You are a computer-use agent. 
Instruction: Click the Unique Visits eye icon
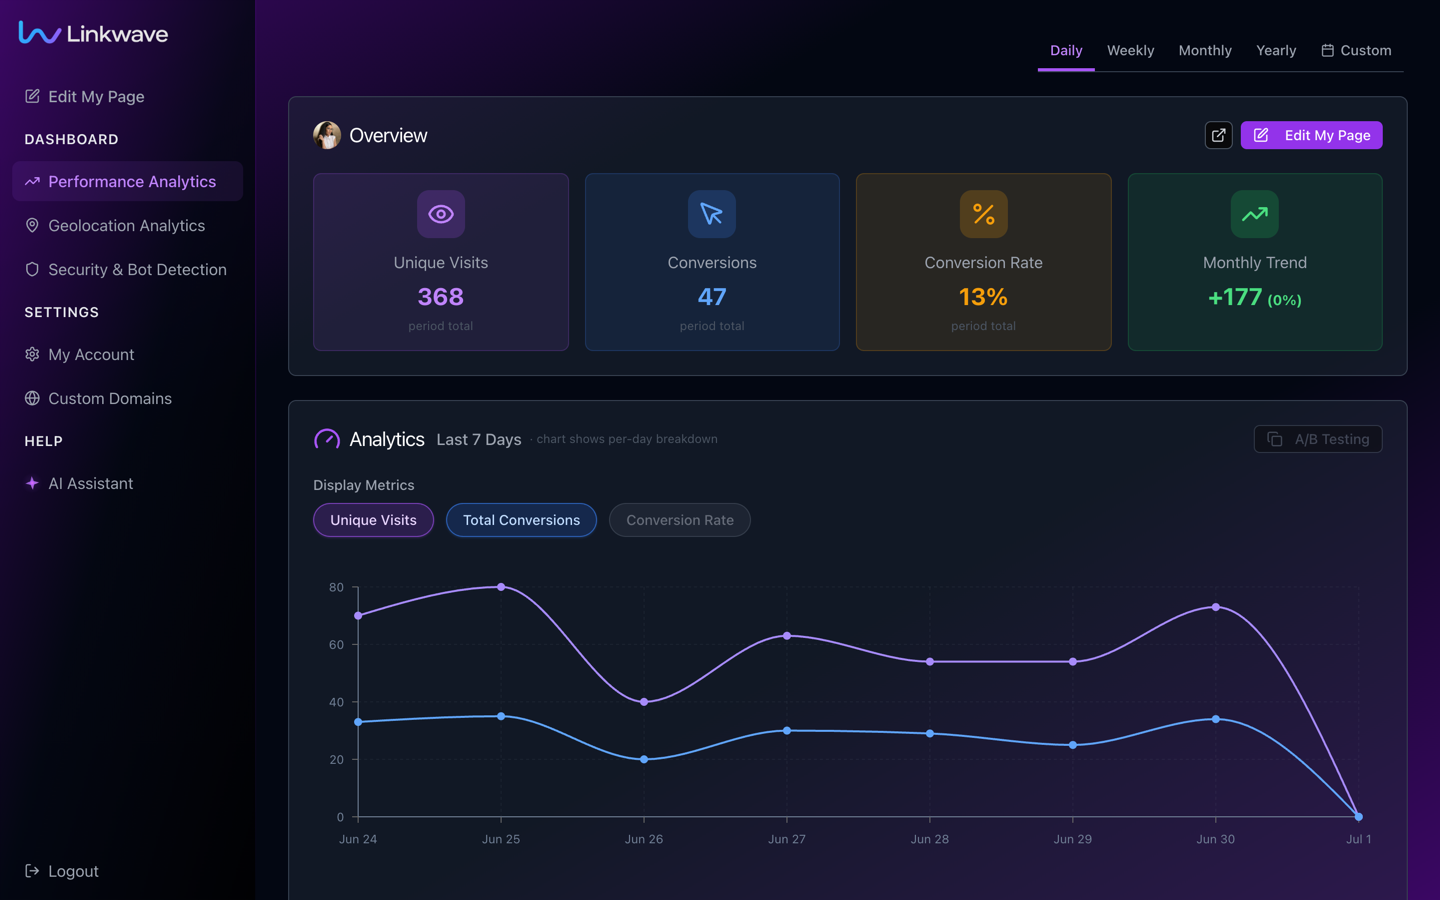(x=441, y=214)
